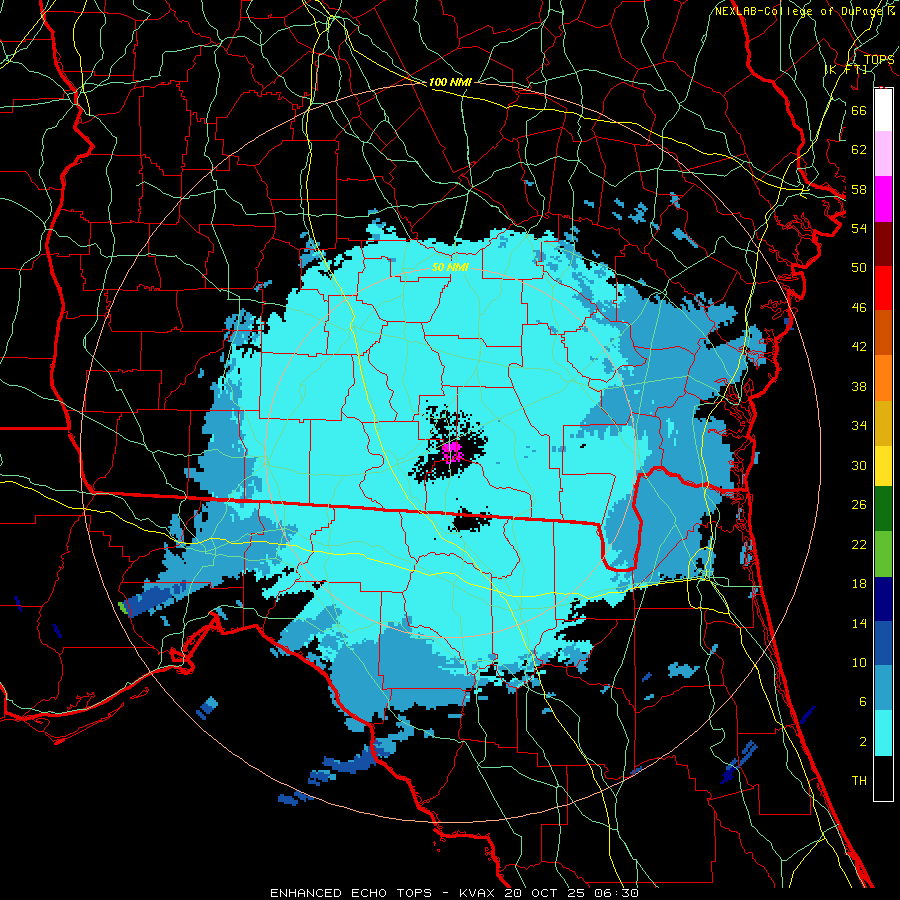Pick the dark red legend color band

883,244
